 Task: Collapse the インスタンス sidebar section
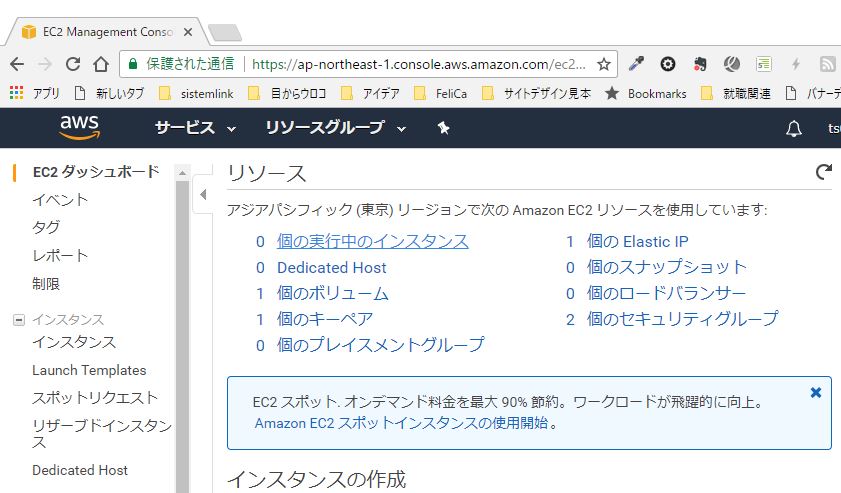[19, 320]
